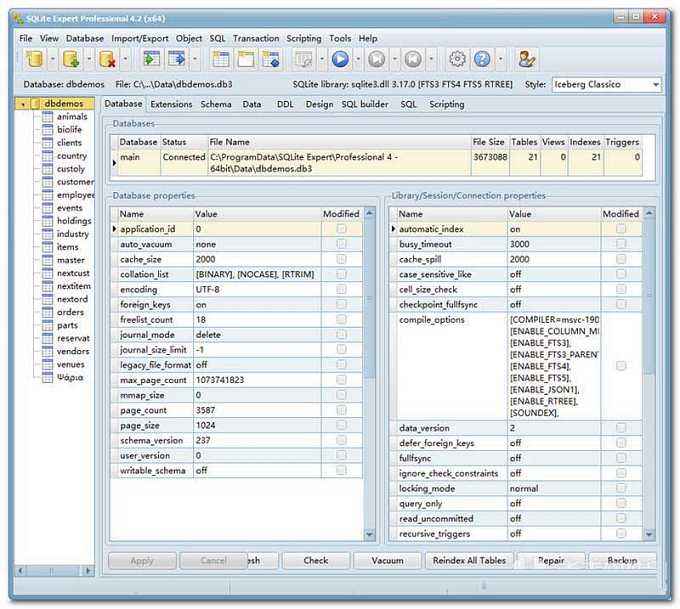Open the Database menu
The width and height of the screenshot is (680, 609).
point(85,38)
